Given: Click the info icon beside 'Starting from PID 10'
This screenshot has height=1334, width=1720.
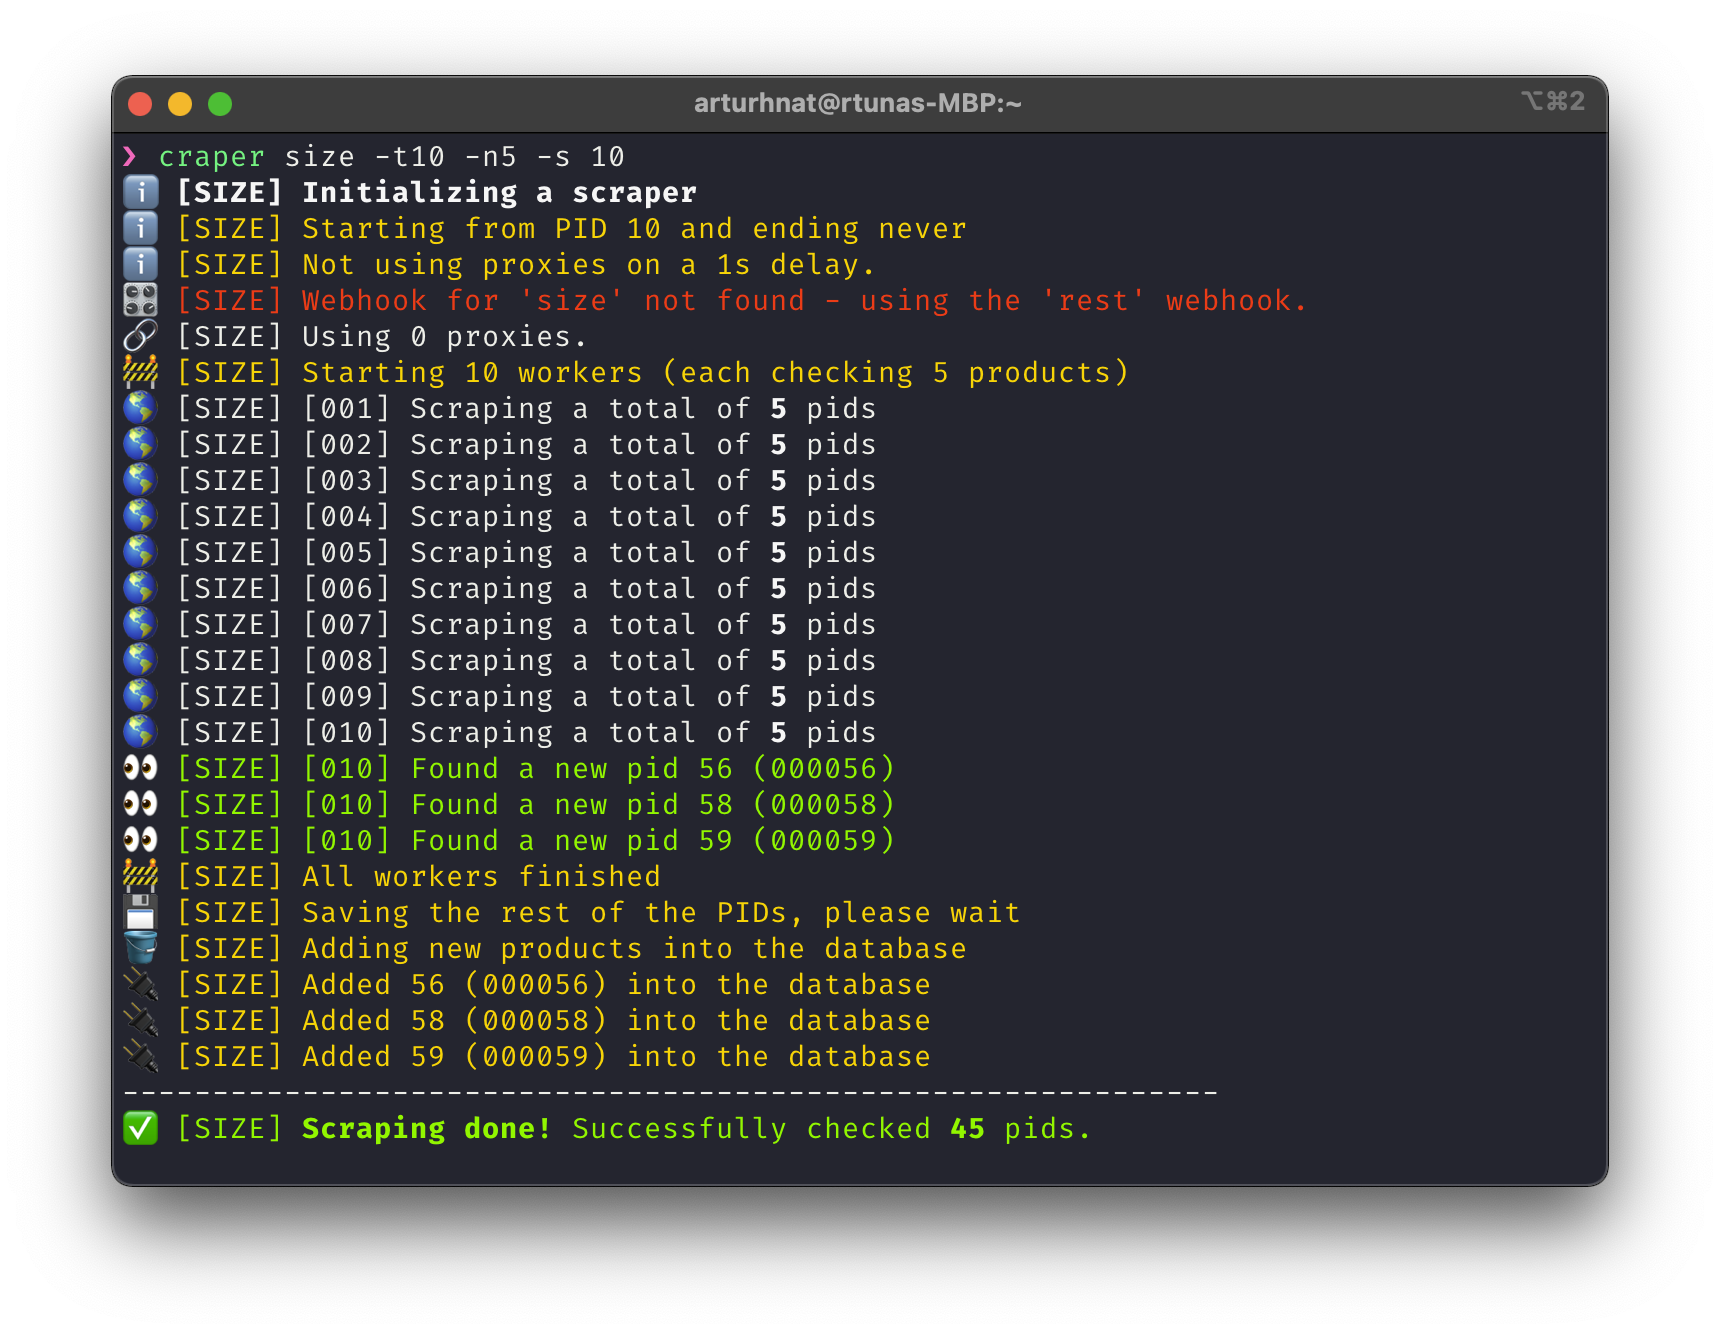Looking at the screenshot, I should tap(140, 228).
